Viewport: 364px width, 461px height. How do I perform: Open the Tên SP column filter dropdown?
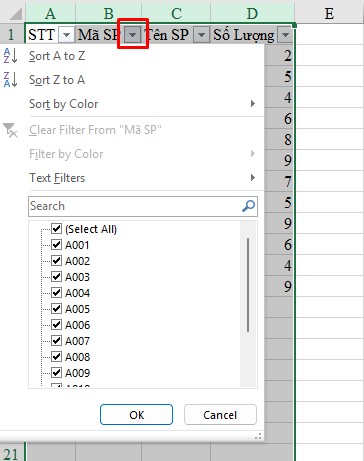[201, 35]
